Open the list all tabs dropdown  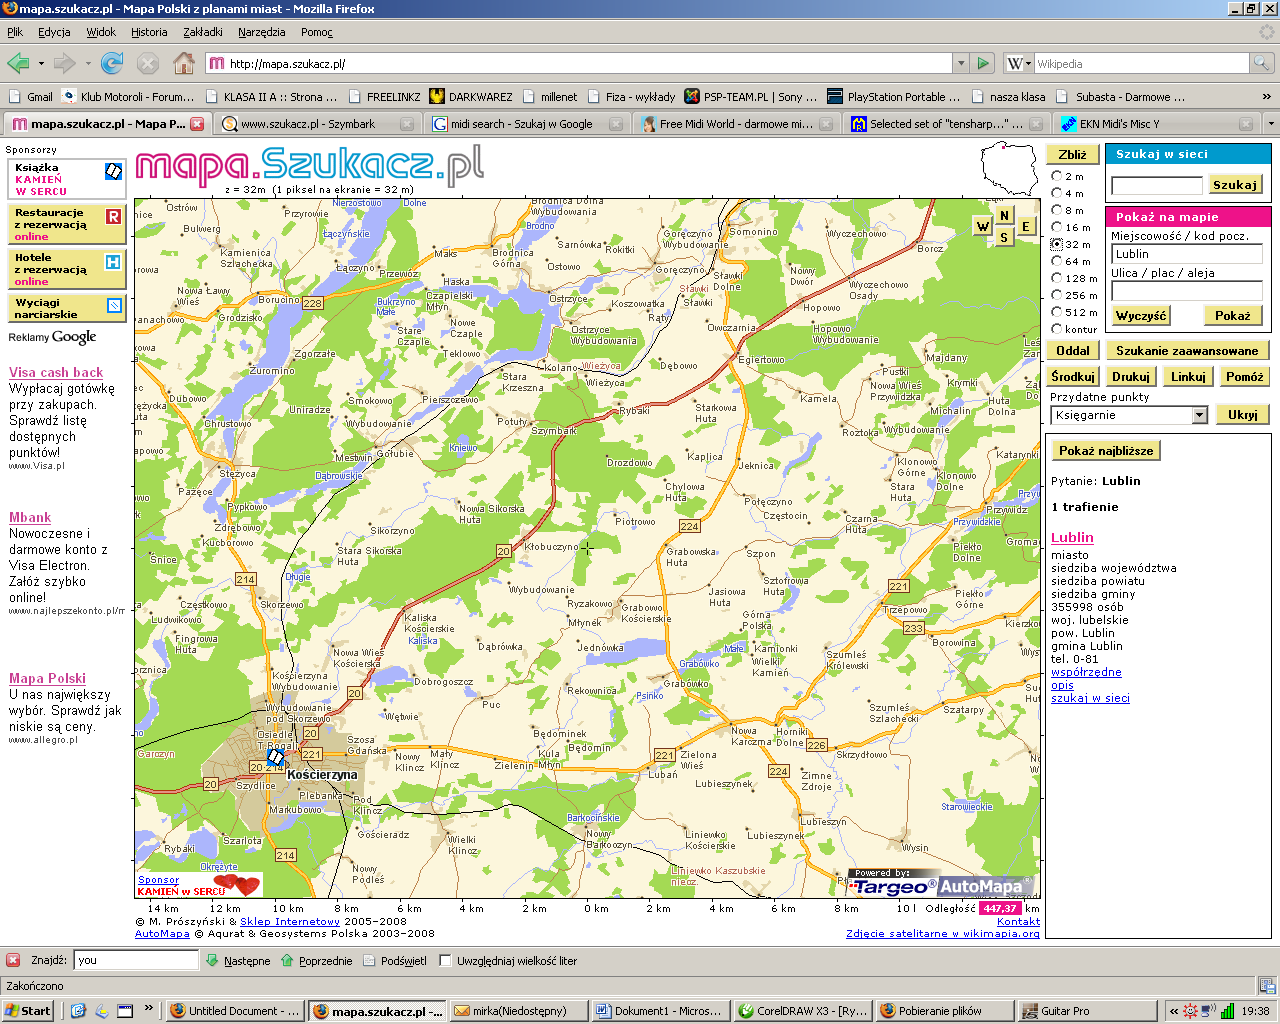tap(1271, 124)
